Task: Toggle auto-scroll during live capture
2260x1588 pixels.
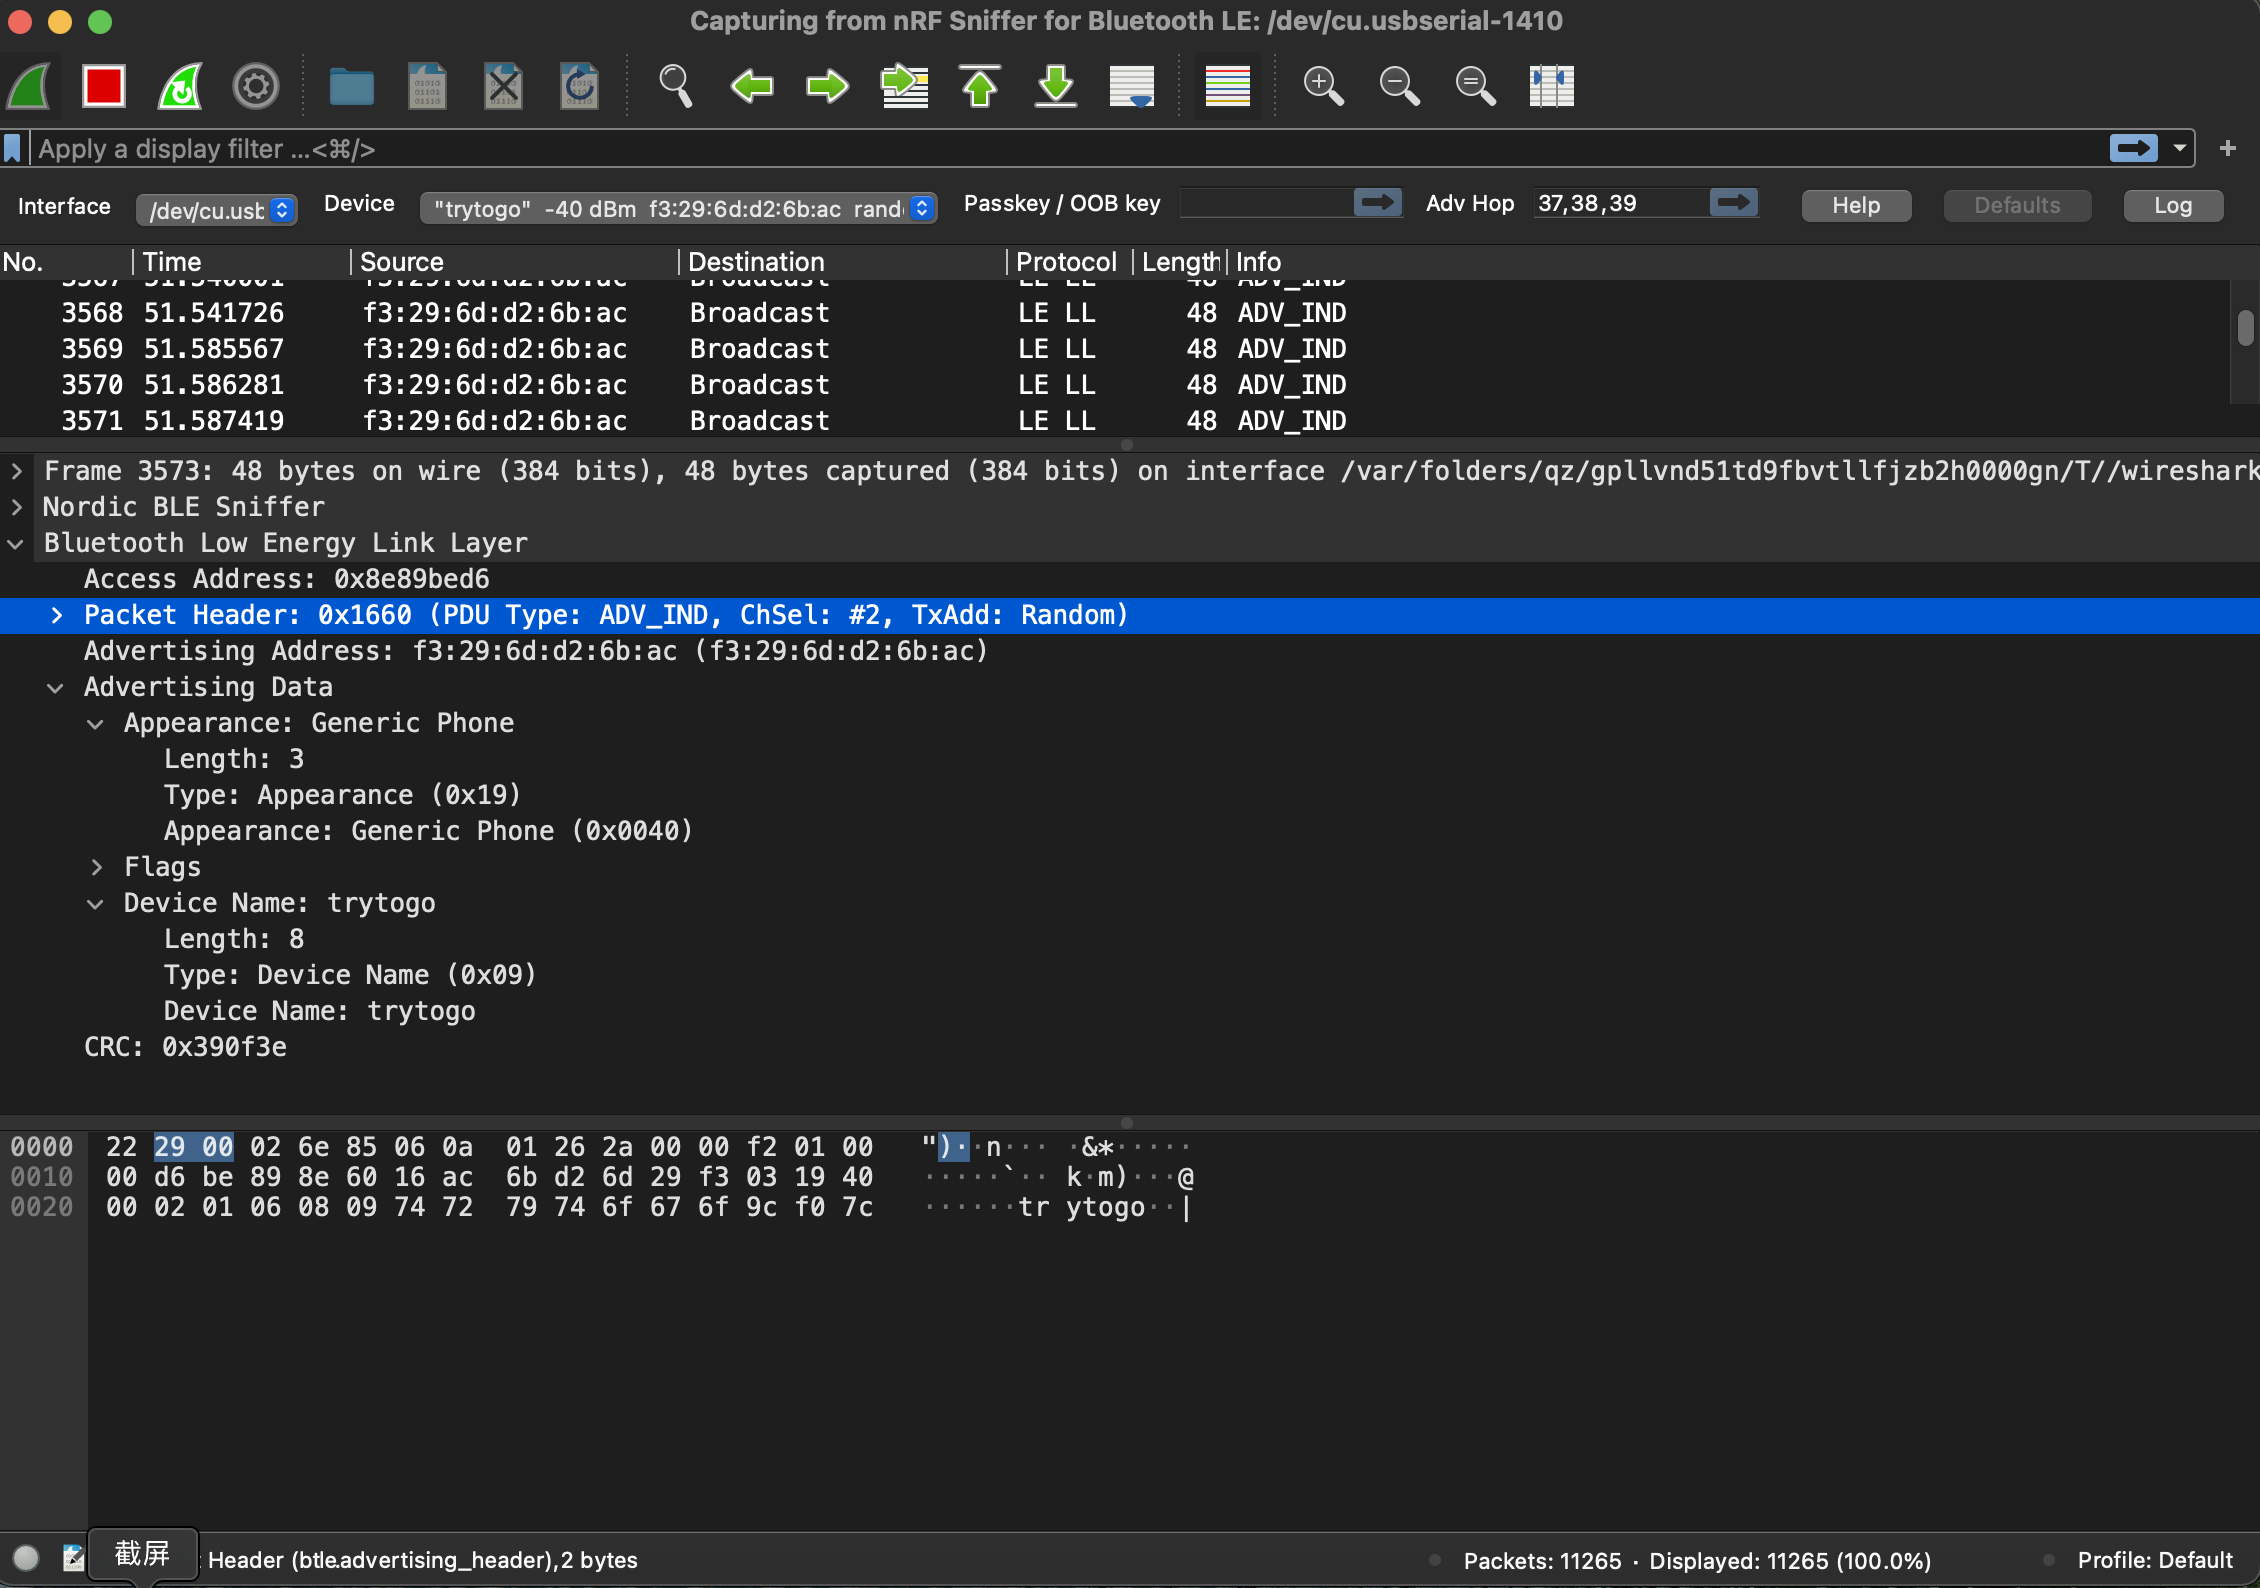Action: click(1132, 87)
